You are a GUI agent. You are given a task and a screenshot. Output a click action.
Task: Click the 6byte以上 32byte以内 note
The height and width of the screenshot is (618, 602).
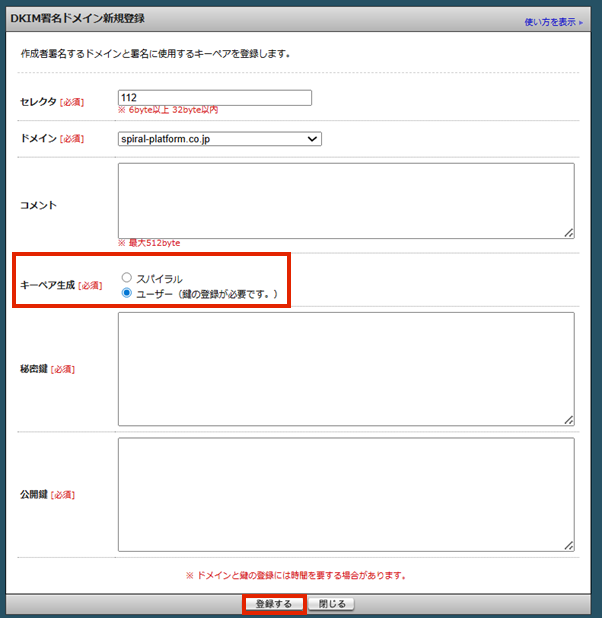click(x=168, y=110)
